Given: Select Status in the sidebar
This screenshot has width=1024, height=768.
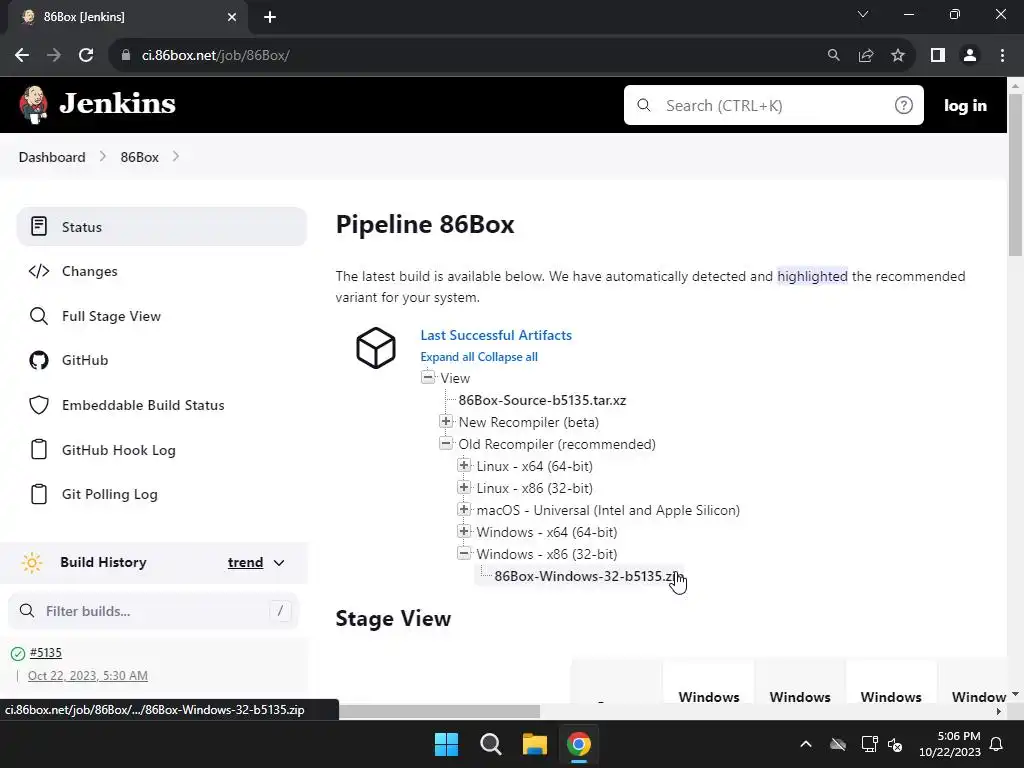Looking at the screenshot, I should coord(161,227).
